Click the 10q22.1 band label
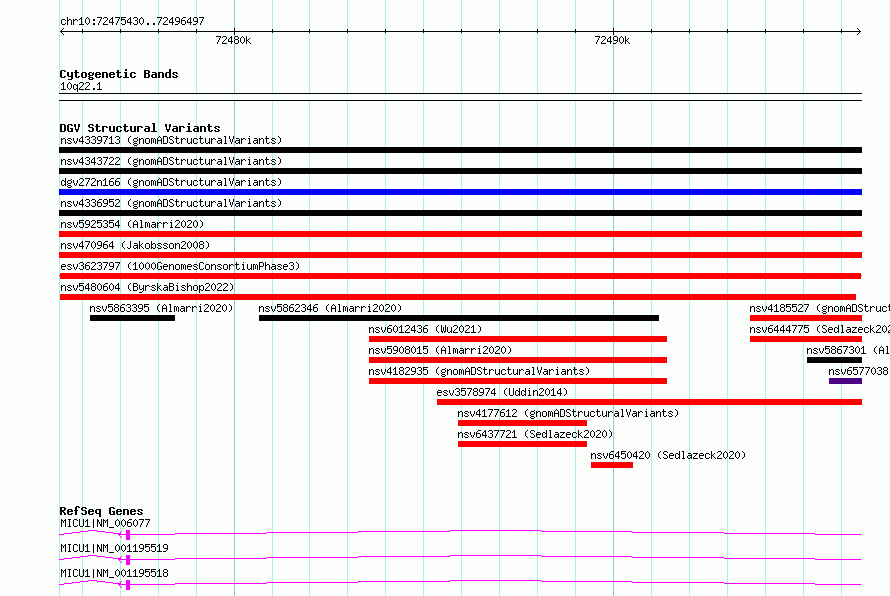This screenshot has width=890, height=596. [x=81, y=86]
